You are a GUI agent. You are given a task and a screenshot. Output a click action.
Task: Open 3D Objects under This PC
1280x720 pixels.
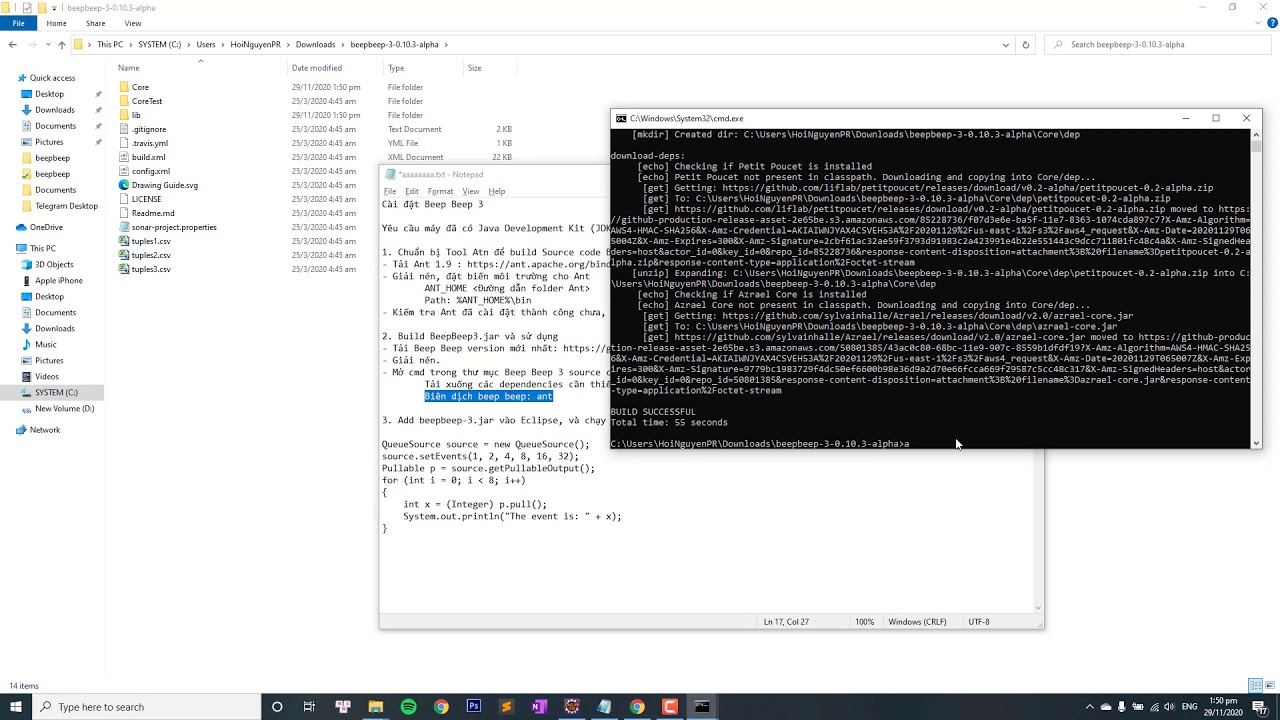pyautogui.click(x=54, y=265)
